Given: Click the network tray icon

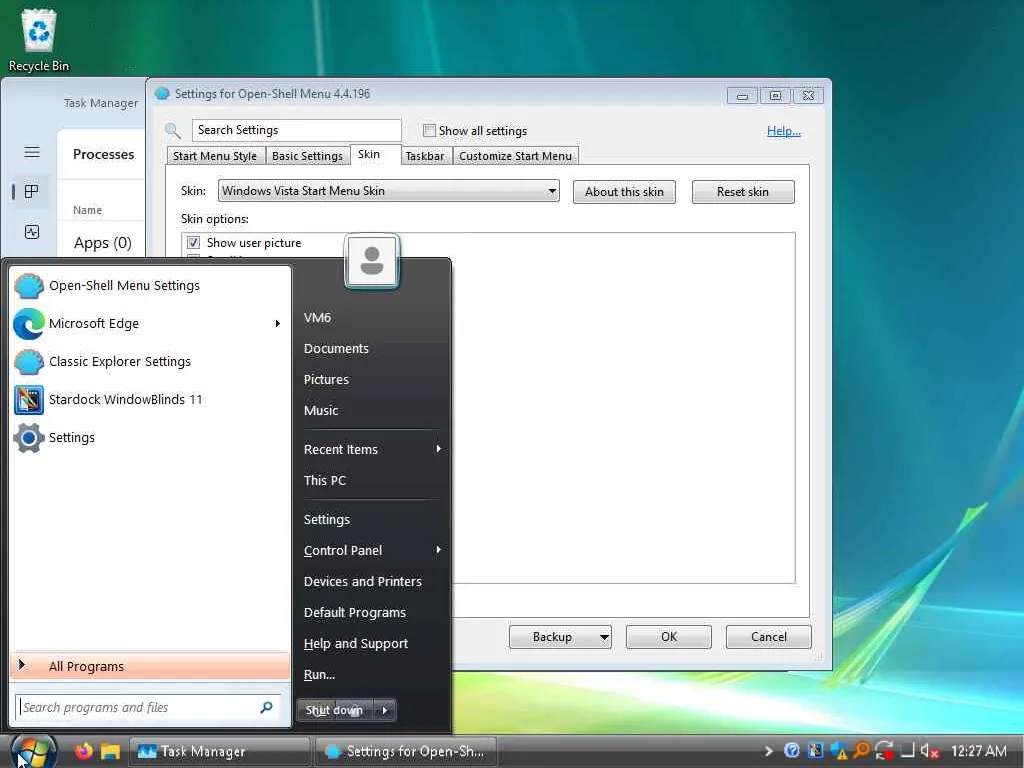Looking at the screenshot, I should pos(908,751).
